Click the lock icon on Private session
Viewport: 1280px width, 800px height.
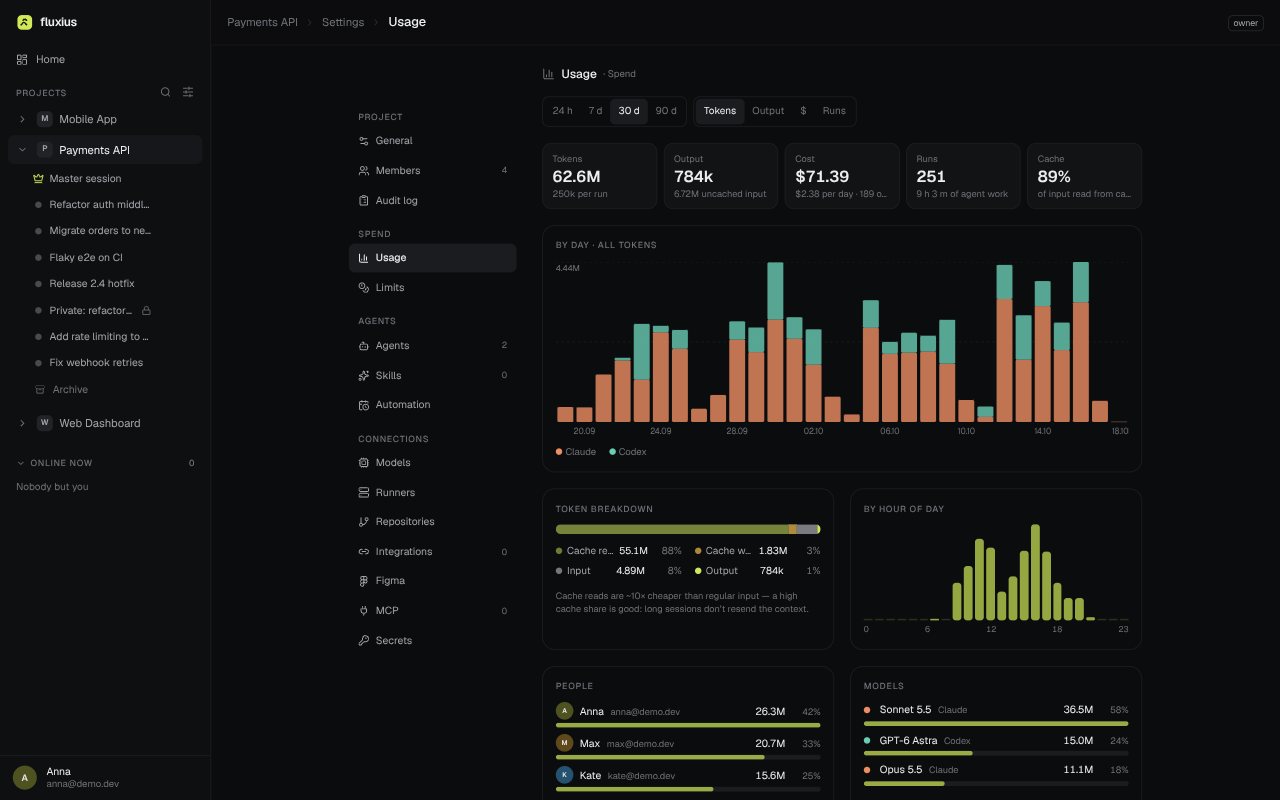(x=146, y=310)
